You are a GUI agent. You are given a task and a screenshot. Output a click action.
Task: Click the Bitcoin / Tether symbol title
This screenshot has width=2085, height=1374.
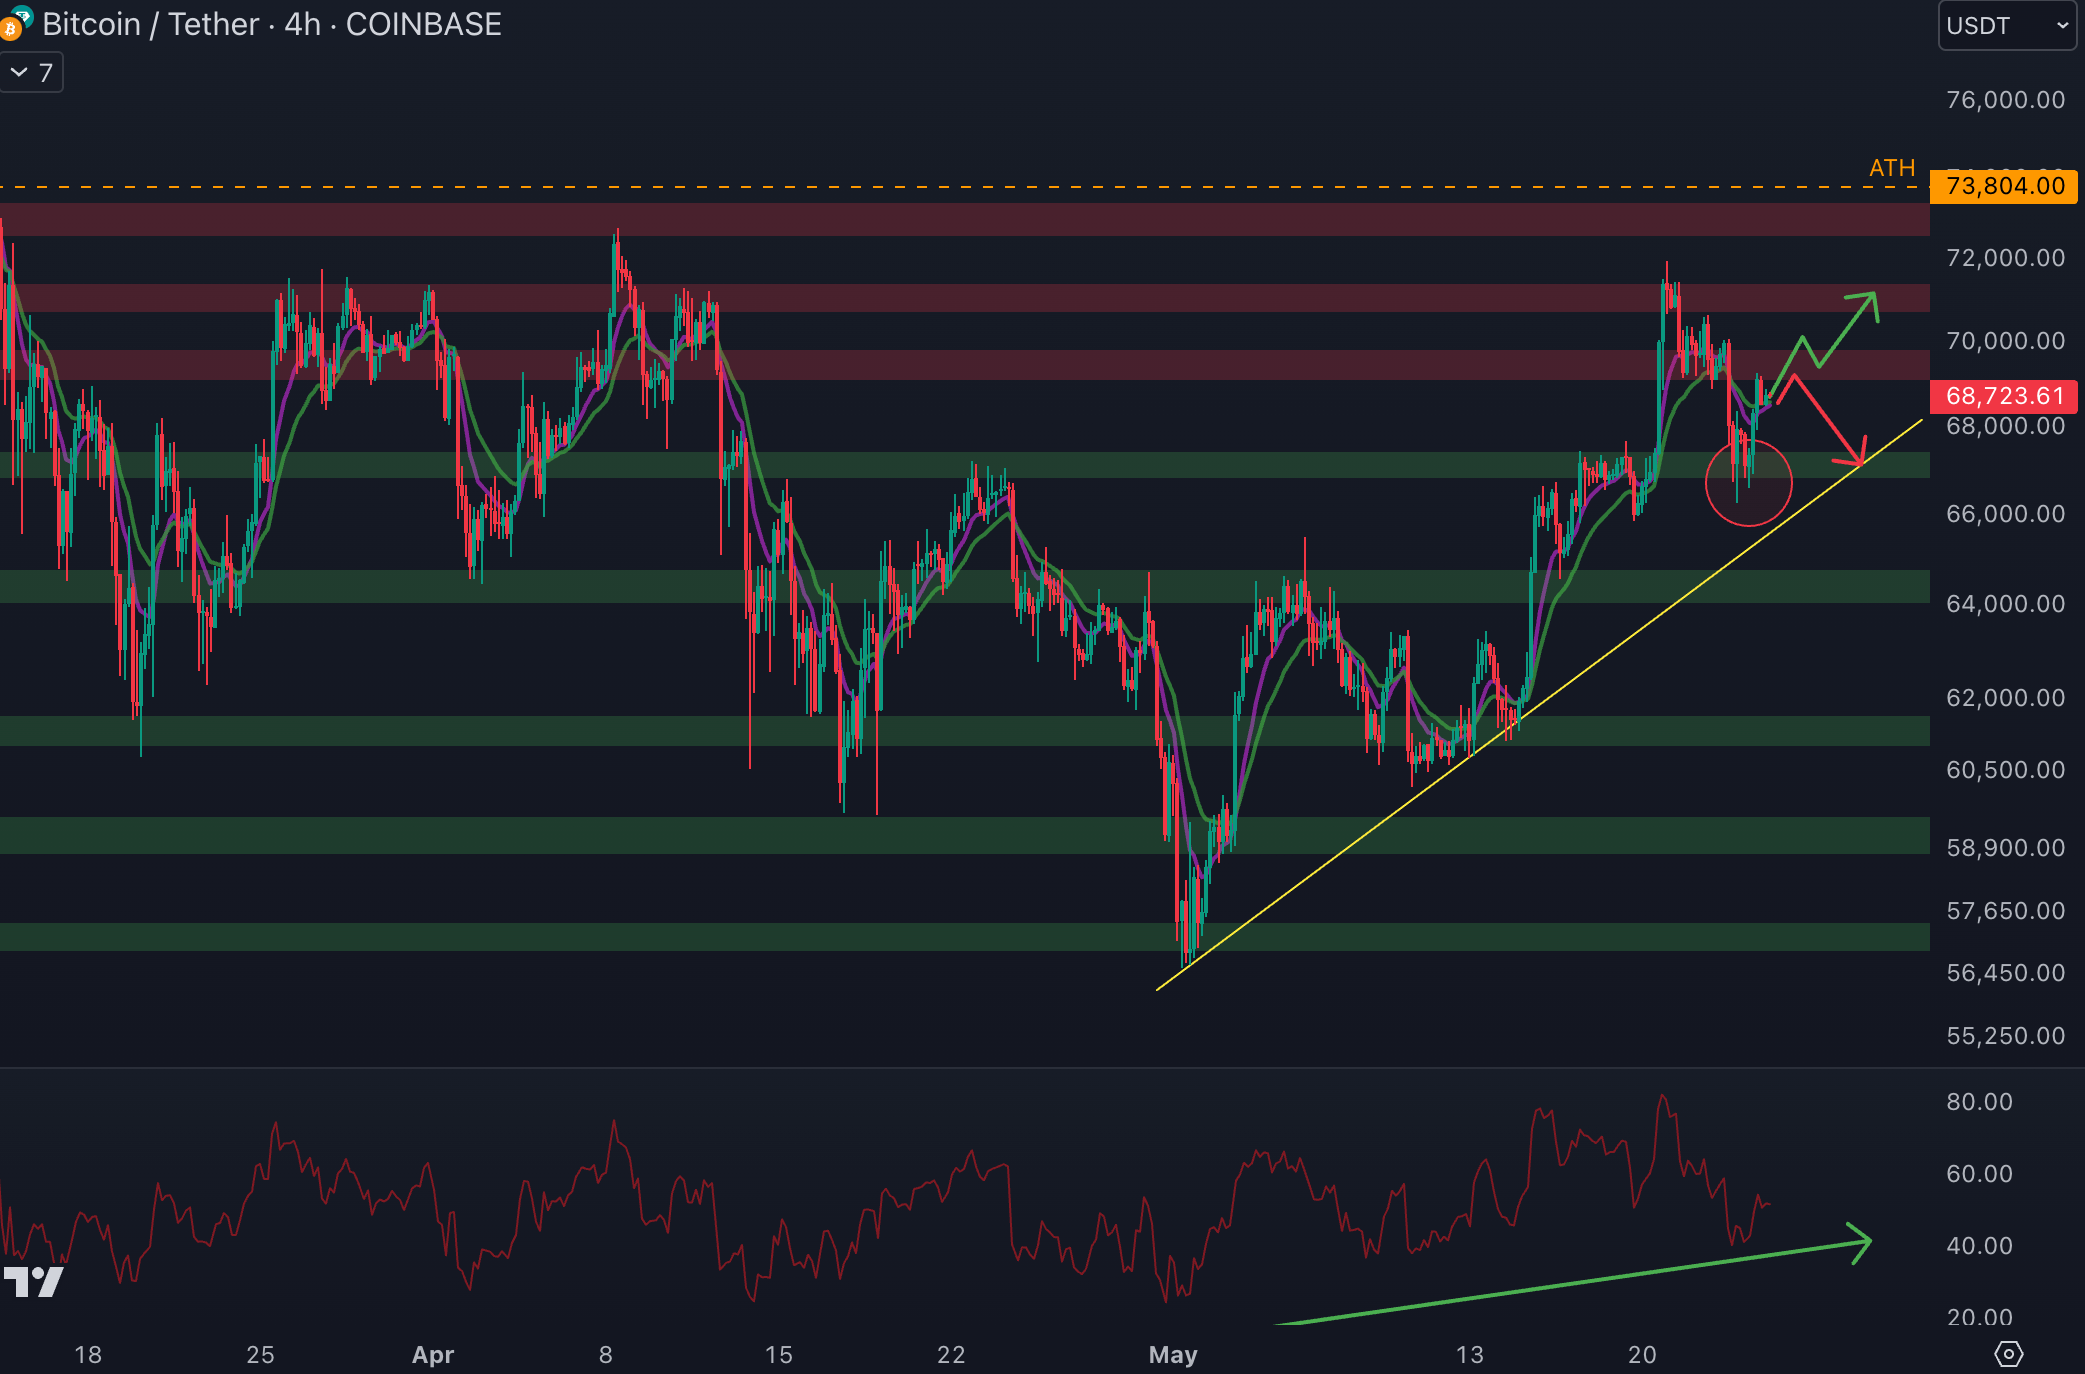(x=150, y=24)
